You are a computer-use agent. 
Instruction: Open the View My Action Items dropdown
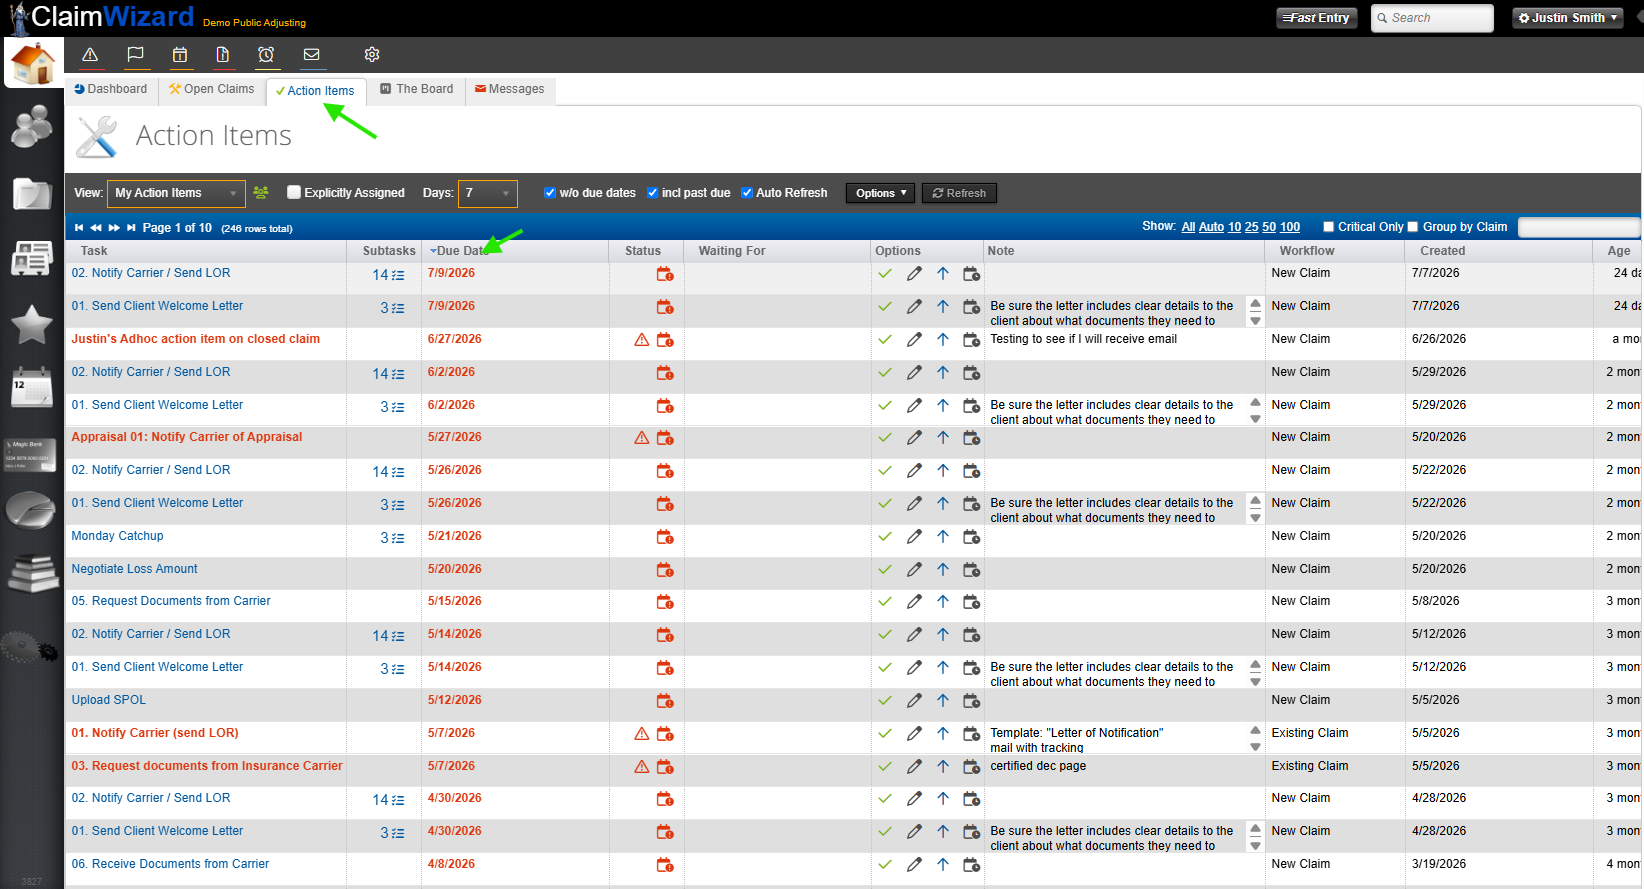click(x=176, y=193)
